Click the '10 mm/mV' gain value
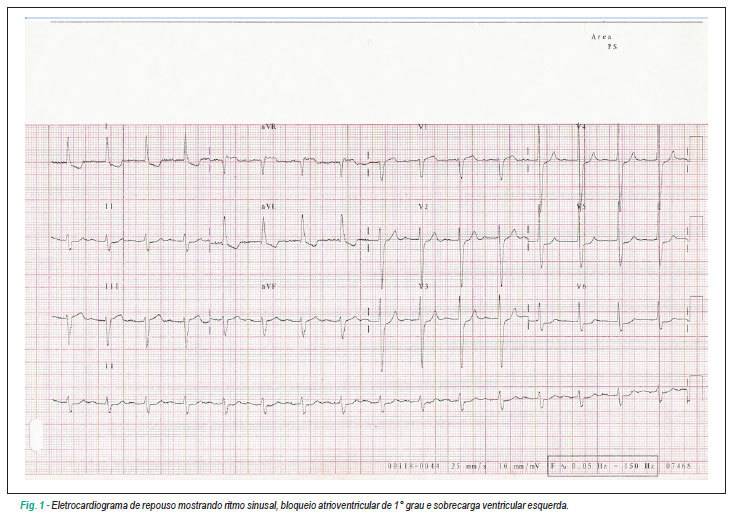The width and height of the screenshot is (734, 524). pos(519,466)
